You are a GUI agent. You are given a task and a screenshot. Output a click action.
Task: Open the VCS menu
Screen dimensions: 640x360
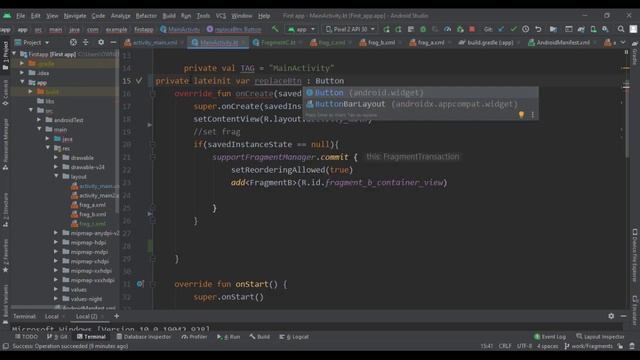tap(221, 16)
